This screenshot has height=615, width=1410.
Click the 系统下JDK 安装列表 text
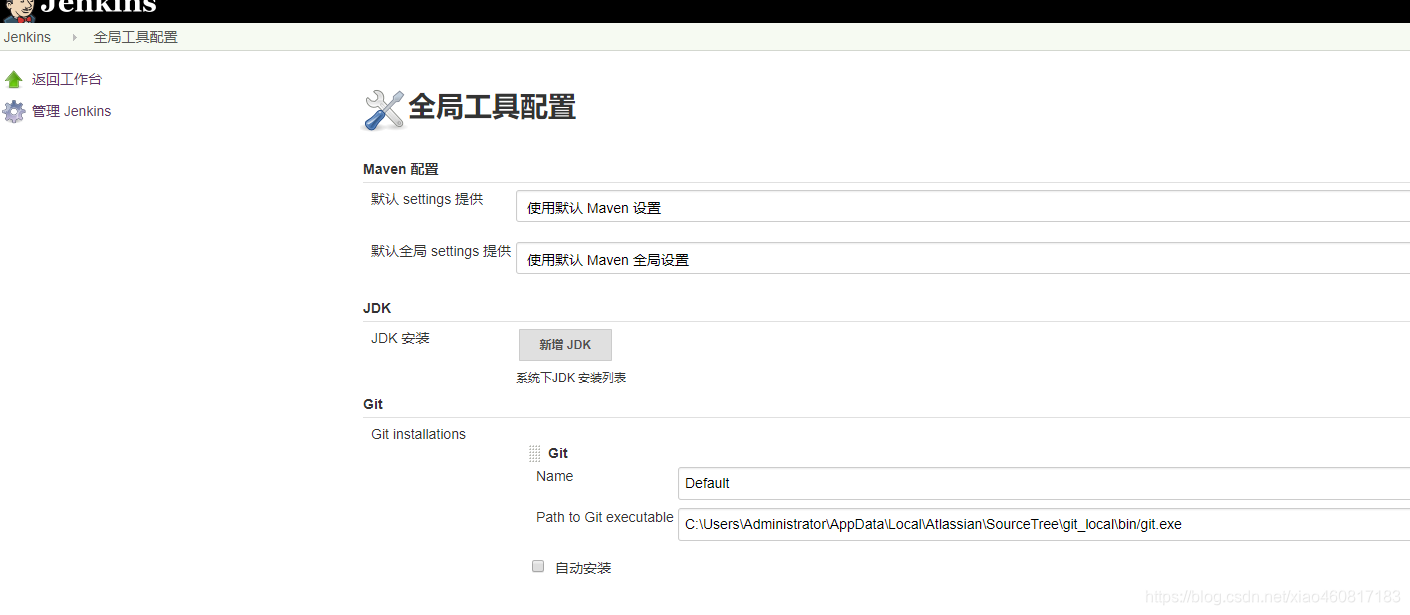pos(571,378)
